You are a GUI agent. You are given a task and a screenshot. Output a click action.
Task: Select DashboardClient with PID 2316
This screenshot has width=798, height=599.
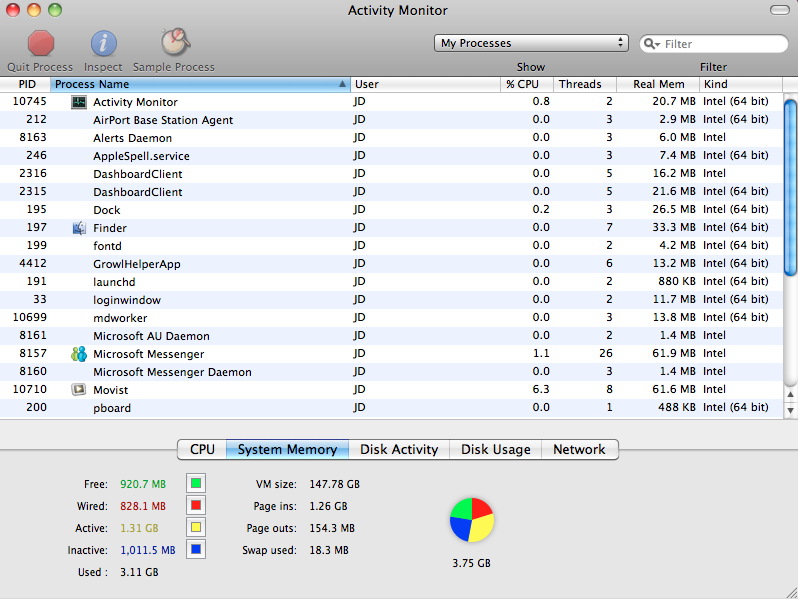coord(391,174)
